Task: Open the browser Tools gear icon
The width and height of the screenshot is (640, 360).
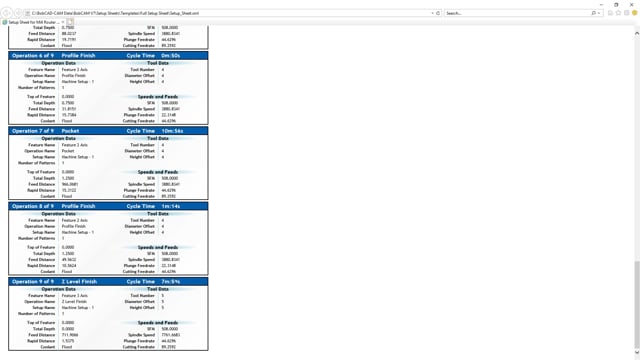Action: (x=627, y=13)
